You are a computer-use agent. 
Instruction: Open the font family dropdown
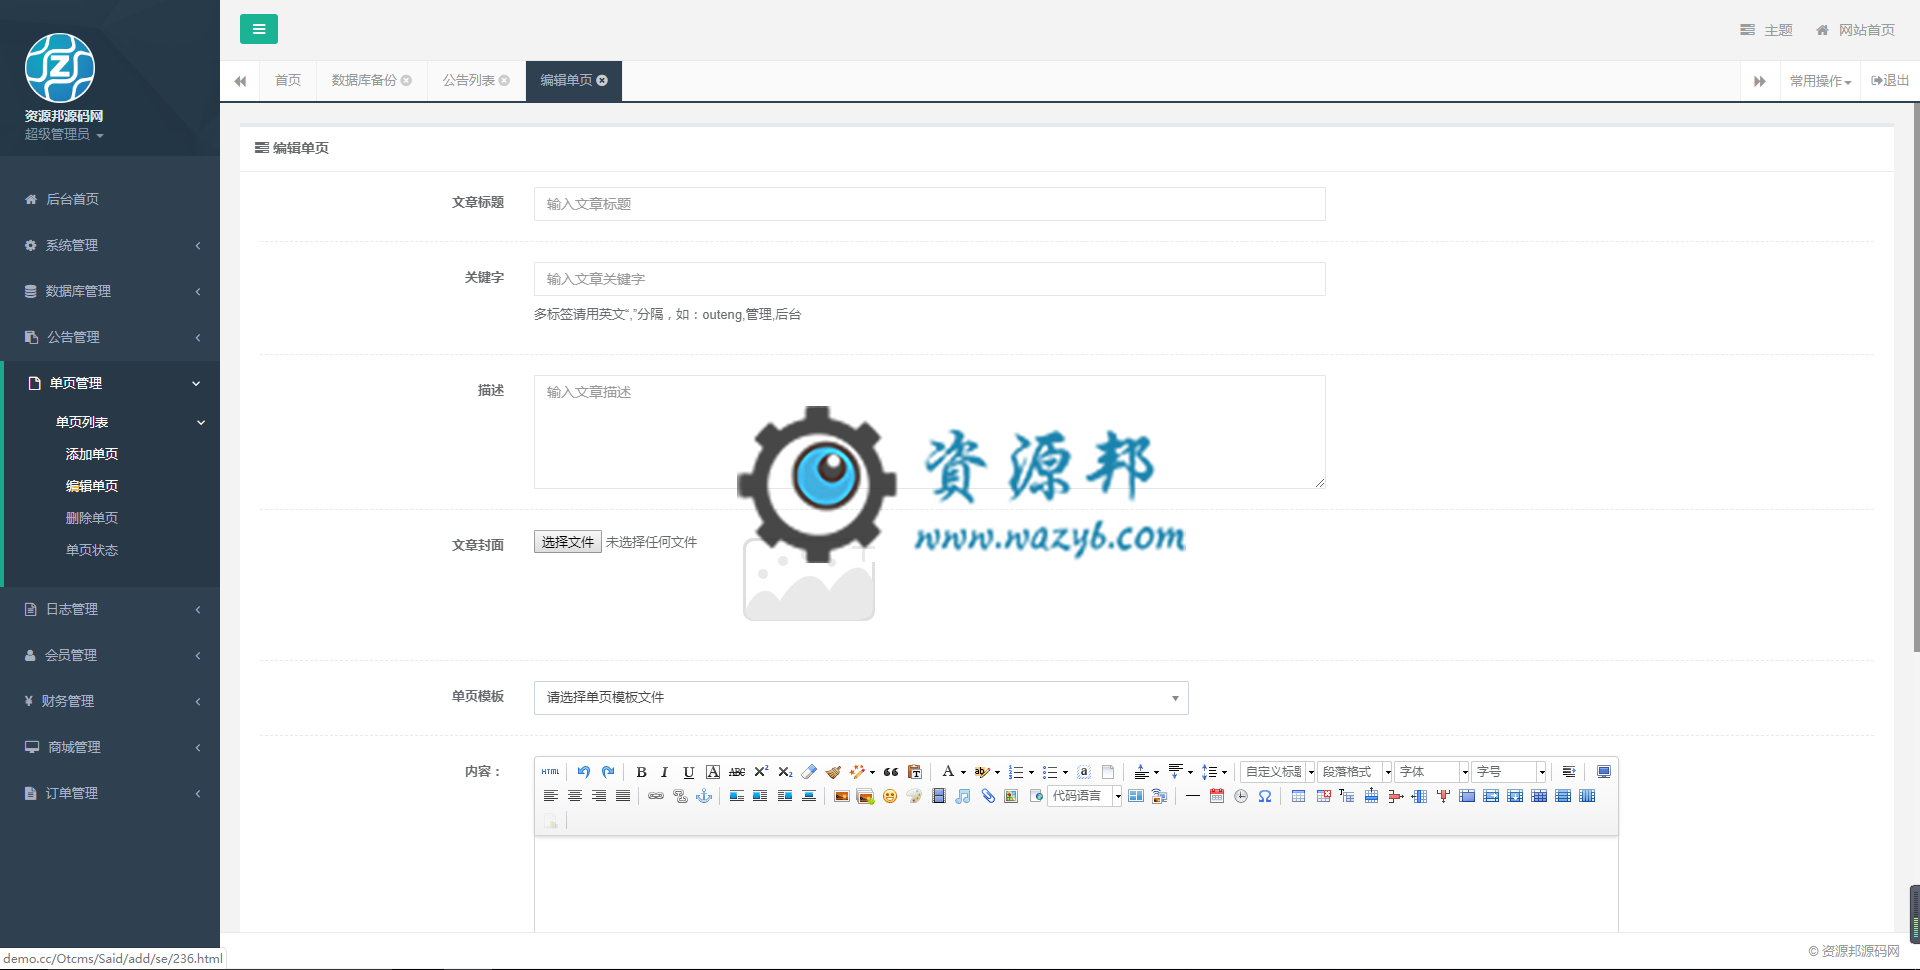(x=1432, y=772)
